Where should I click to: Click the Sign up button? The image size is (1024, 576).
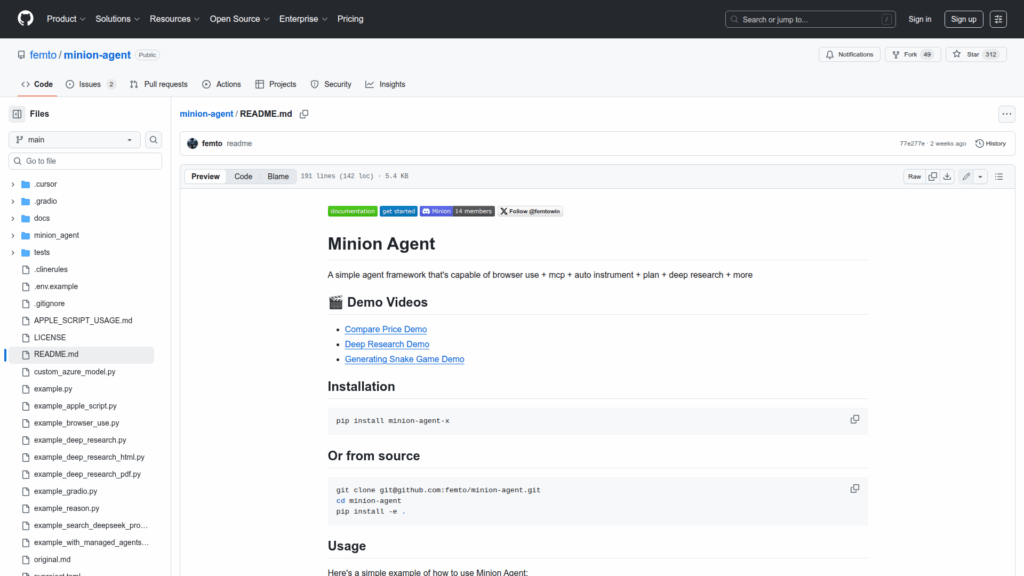[x=963, y=19]
